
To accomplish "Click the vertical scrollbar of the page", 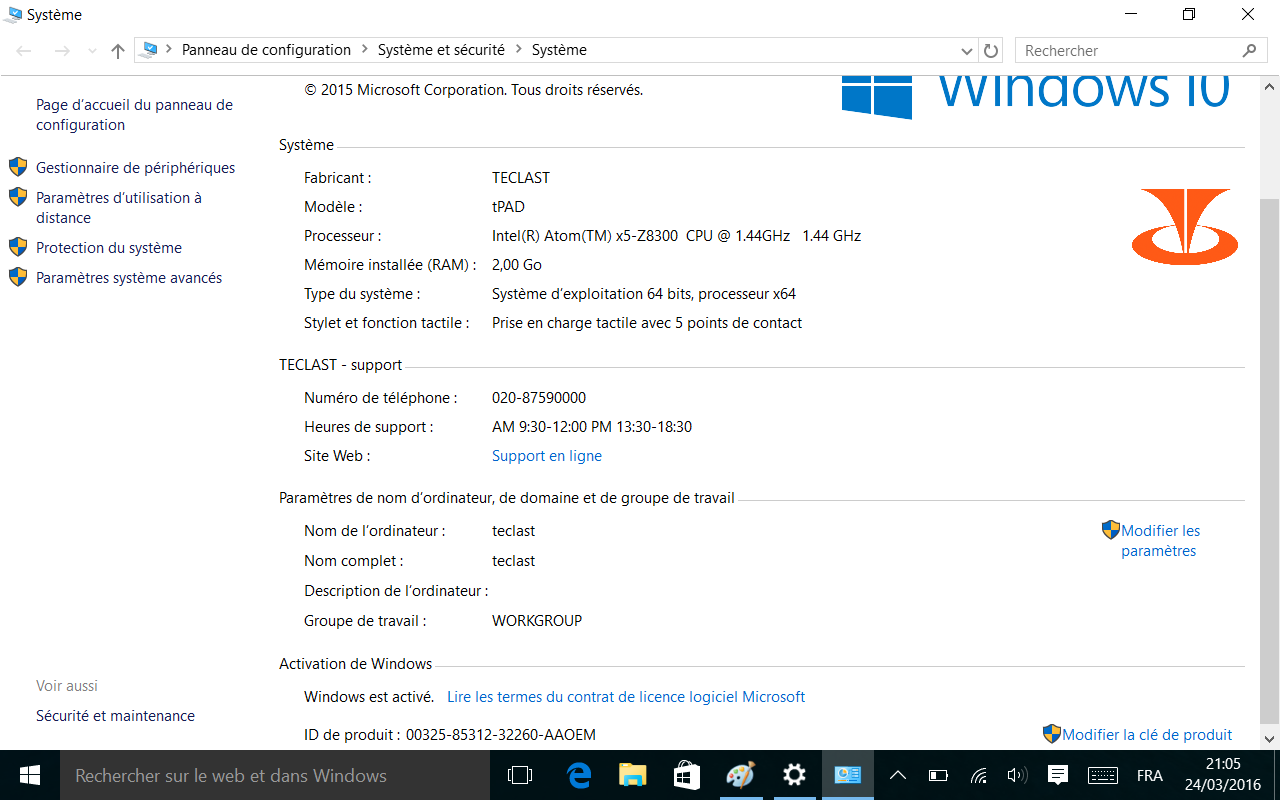I will click(x=1269, y=450).
